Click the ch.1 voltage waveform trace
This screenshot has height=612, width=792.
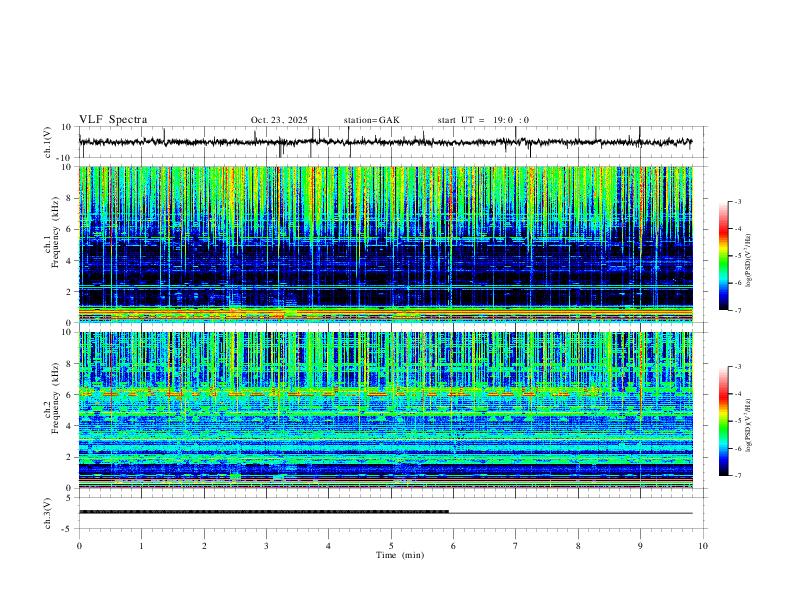click(x=385, y=142)
